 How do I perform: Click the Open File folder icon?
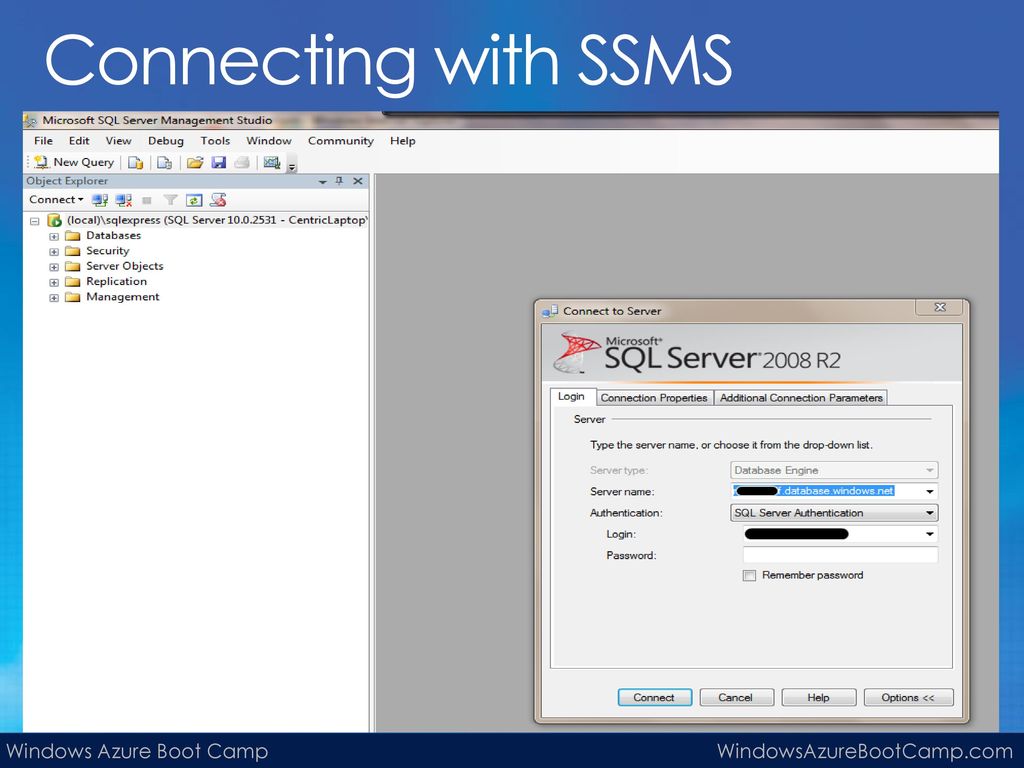(x=195, y=163)
